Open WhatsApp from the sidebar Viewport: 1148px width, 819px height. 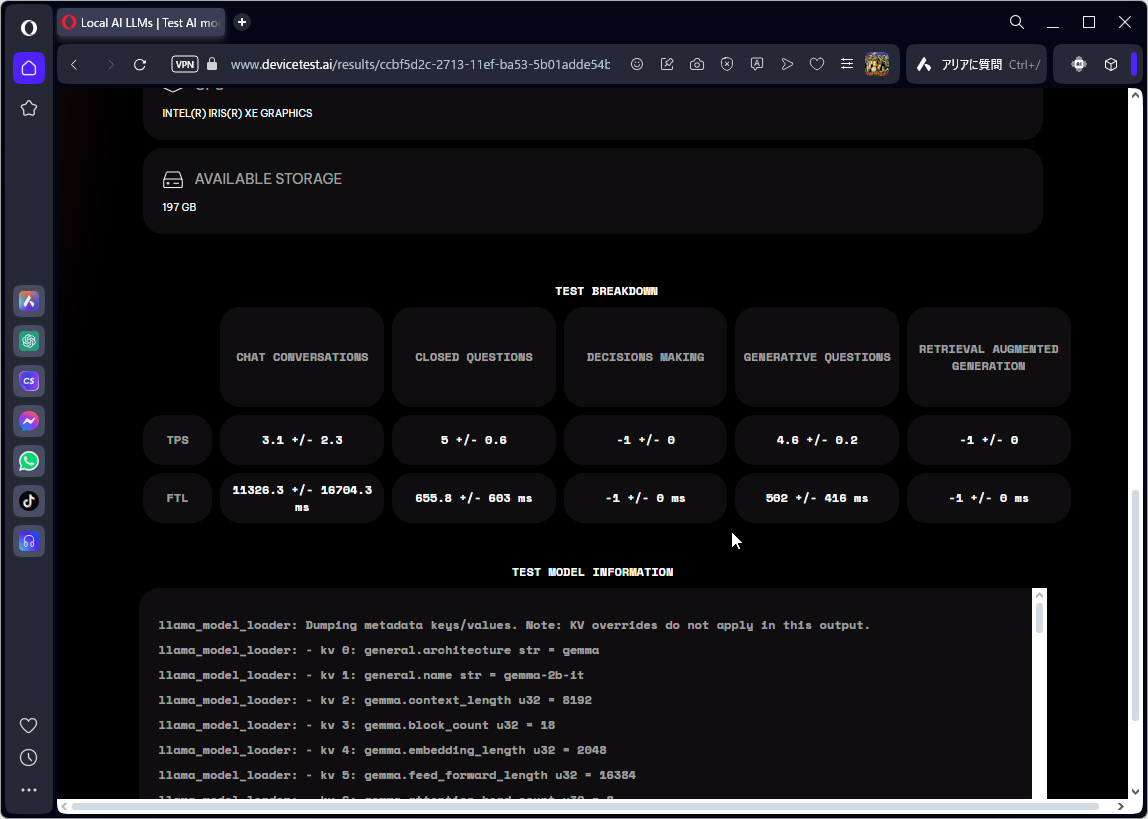click(28, 461)
